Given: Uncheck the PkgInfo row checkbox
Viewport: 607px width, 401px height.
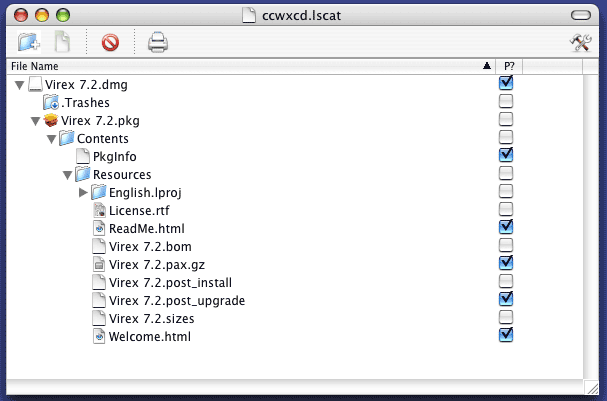Looking at the screenshot, I should (506, 156).
